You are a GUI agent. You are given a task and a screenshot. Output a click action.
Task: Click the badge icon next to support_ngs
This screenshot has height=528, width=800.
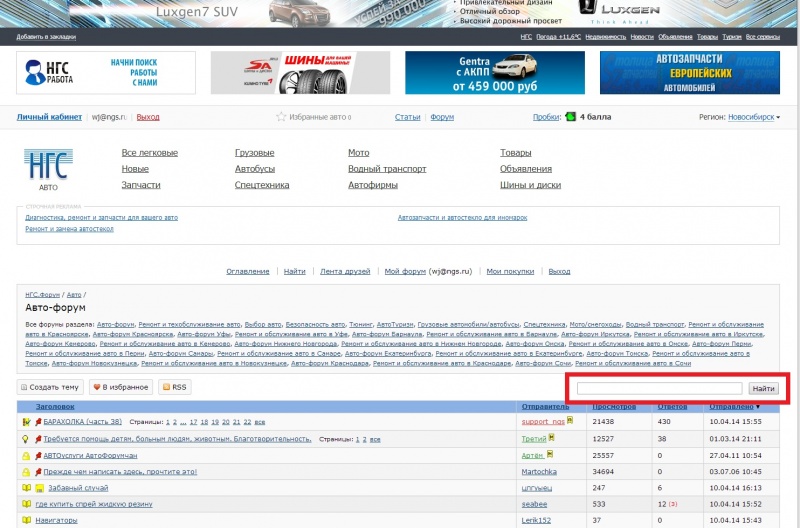coord(573,423)
